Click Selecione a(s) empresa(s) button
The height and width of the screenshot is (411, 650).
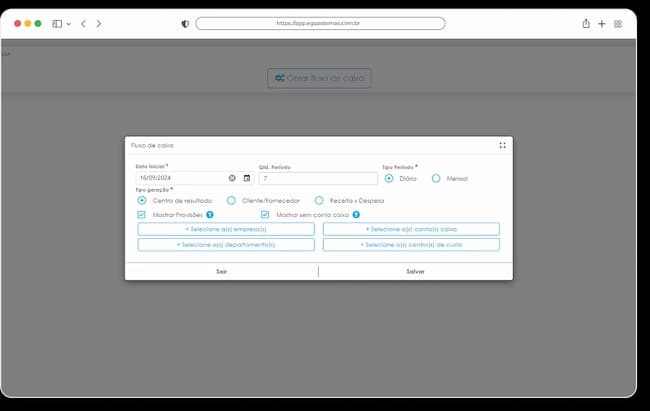click(x=226, y=229)
